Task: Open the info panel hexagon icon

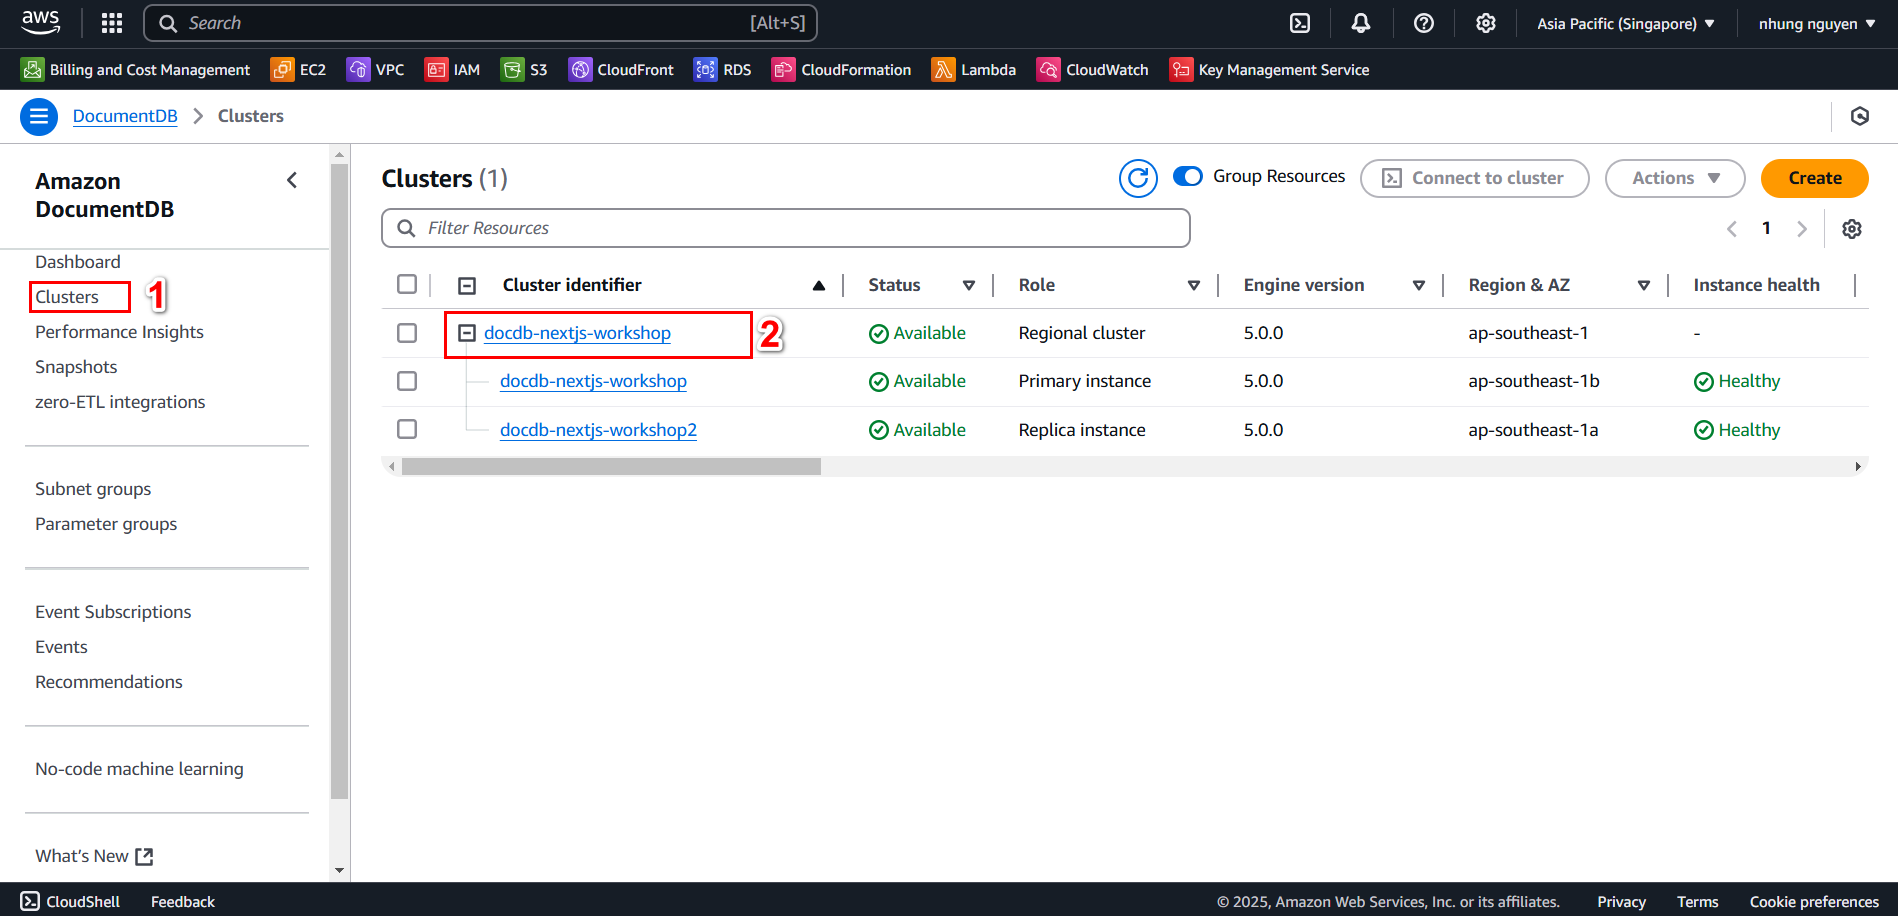Action: pos(1860,116)
